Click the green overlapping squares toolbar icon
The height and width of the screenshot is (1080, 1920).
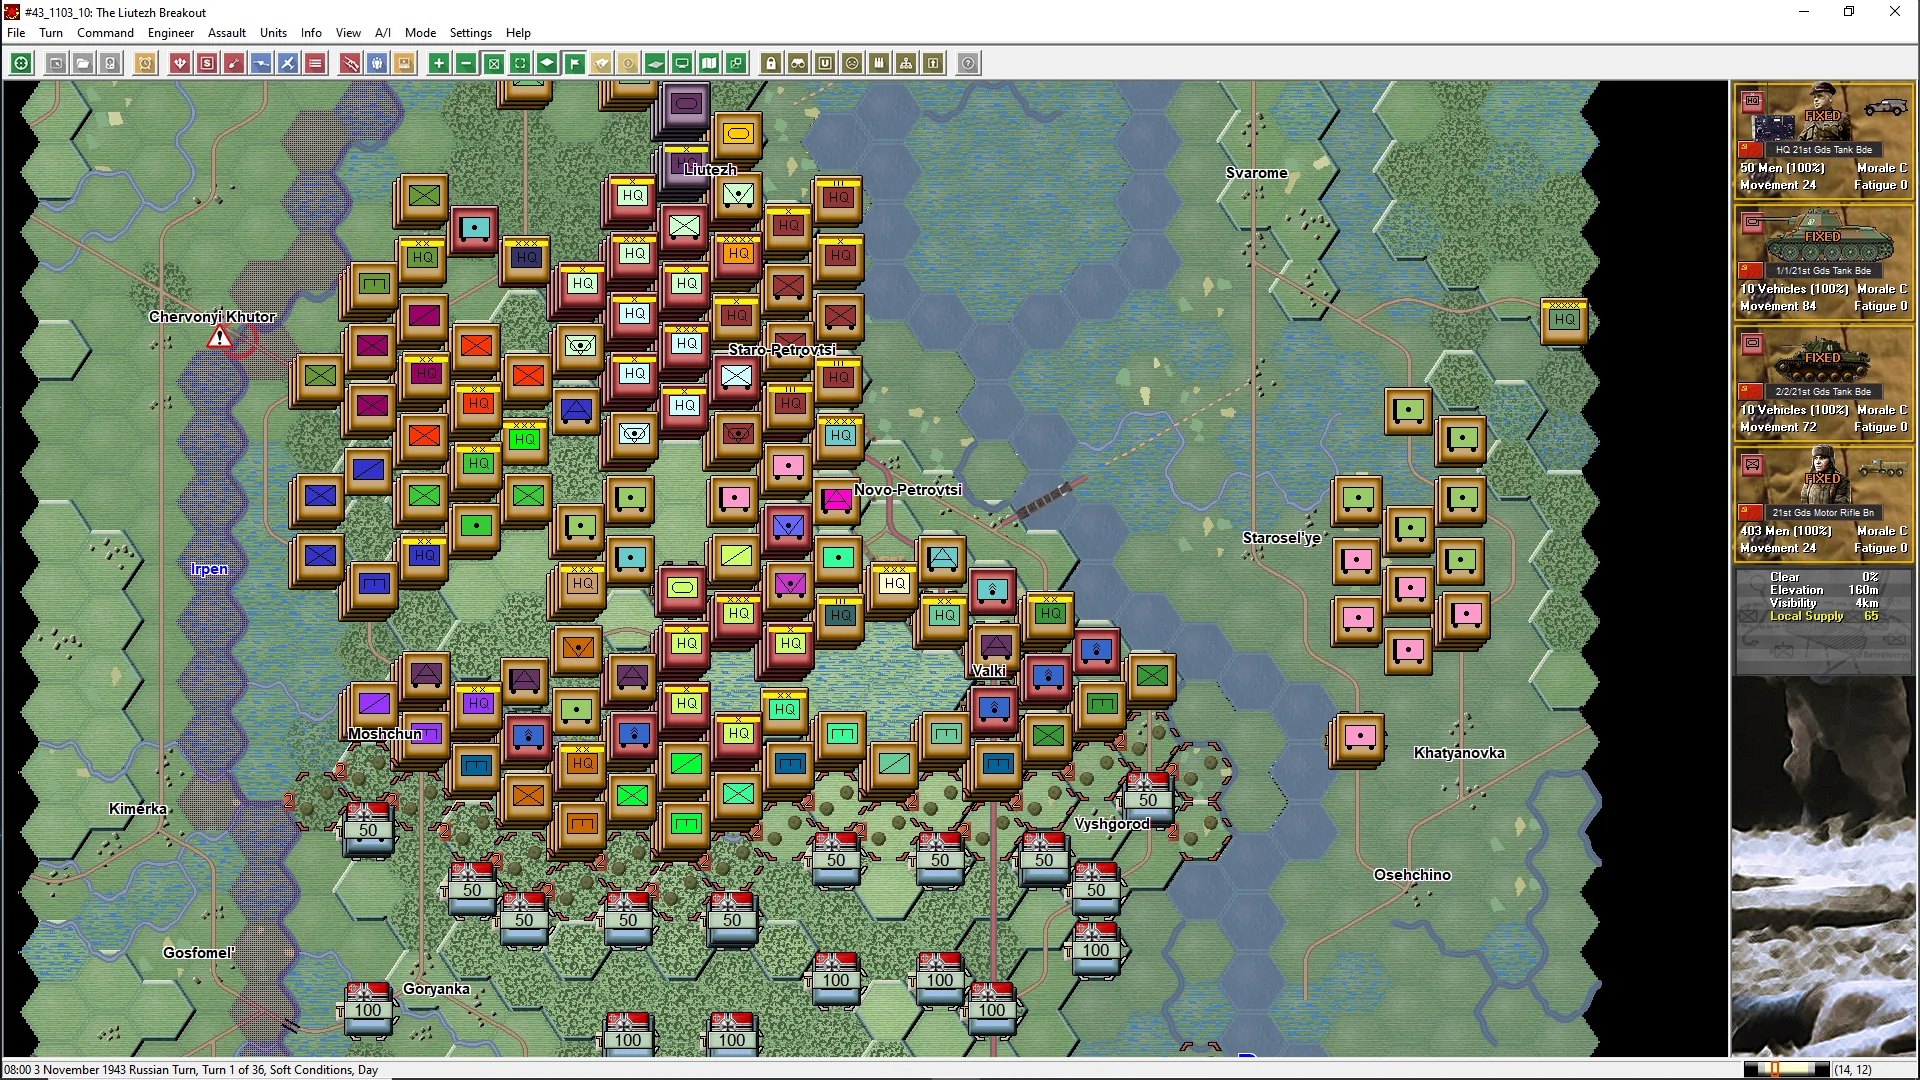click(736, 64)
